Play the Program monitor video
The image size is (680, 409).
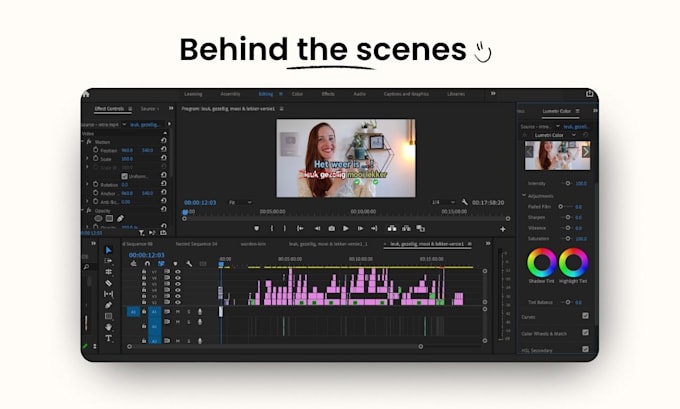[x=346, y=228]
